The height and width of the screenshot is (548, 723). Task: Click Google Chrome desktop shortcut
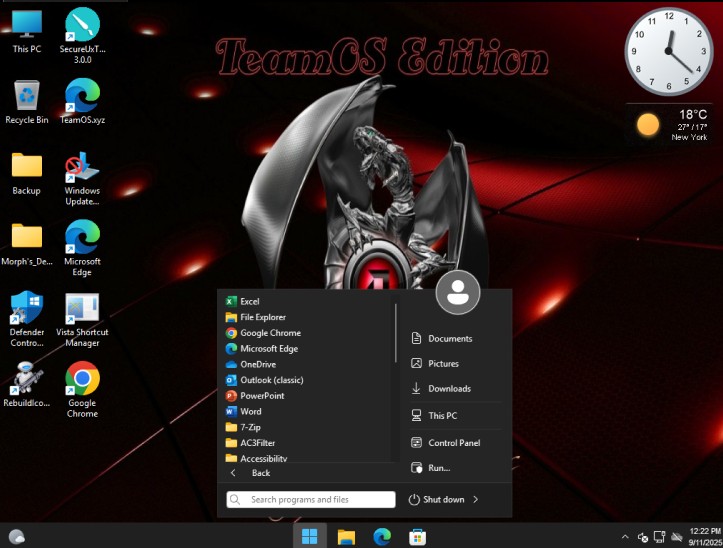(83, 389)
